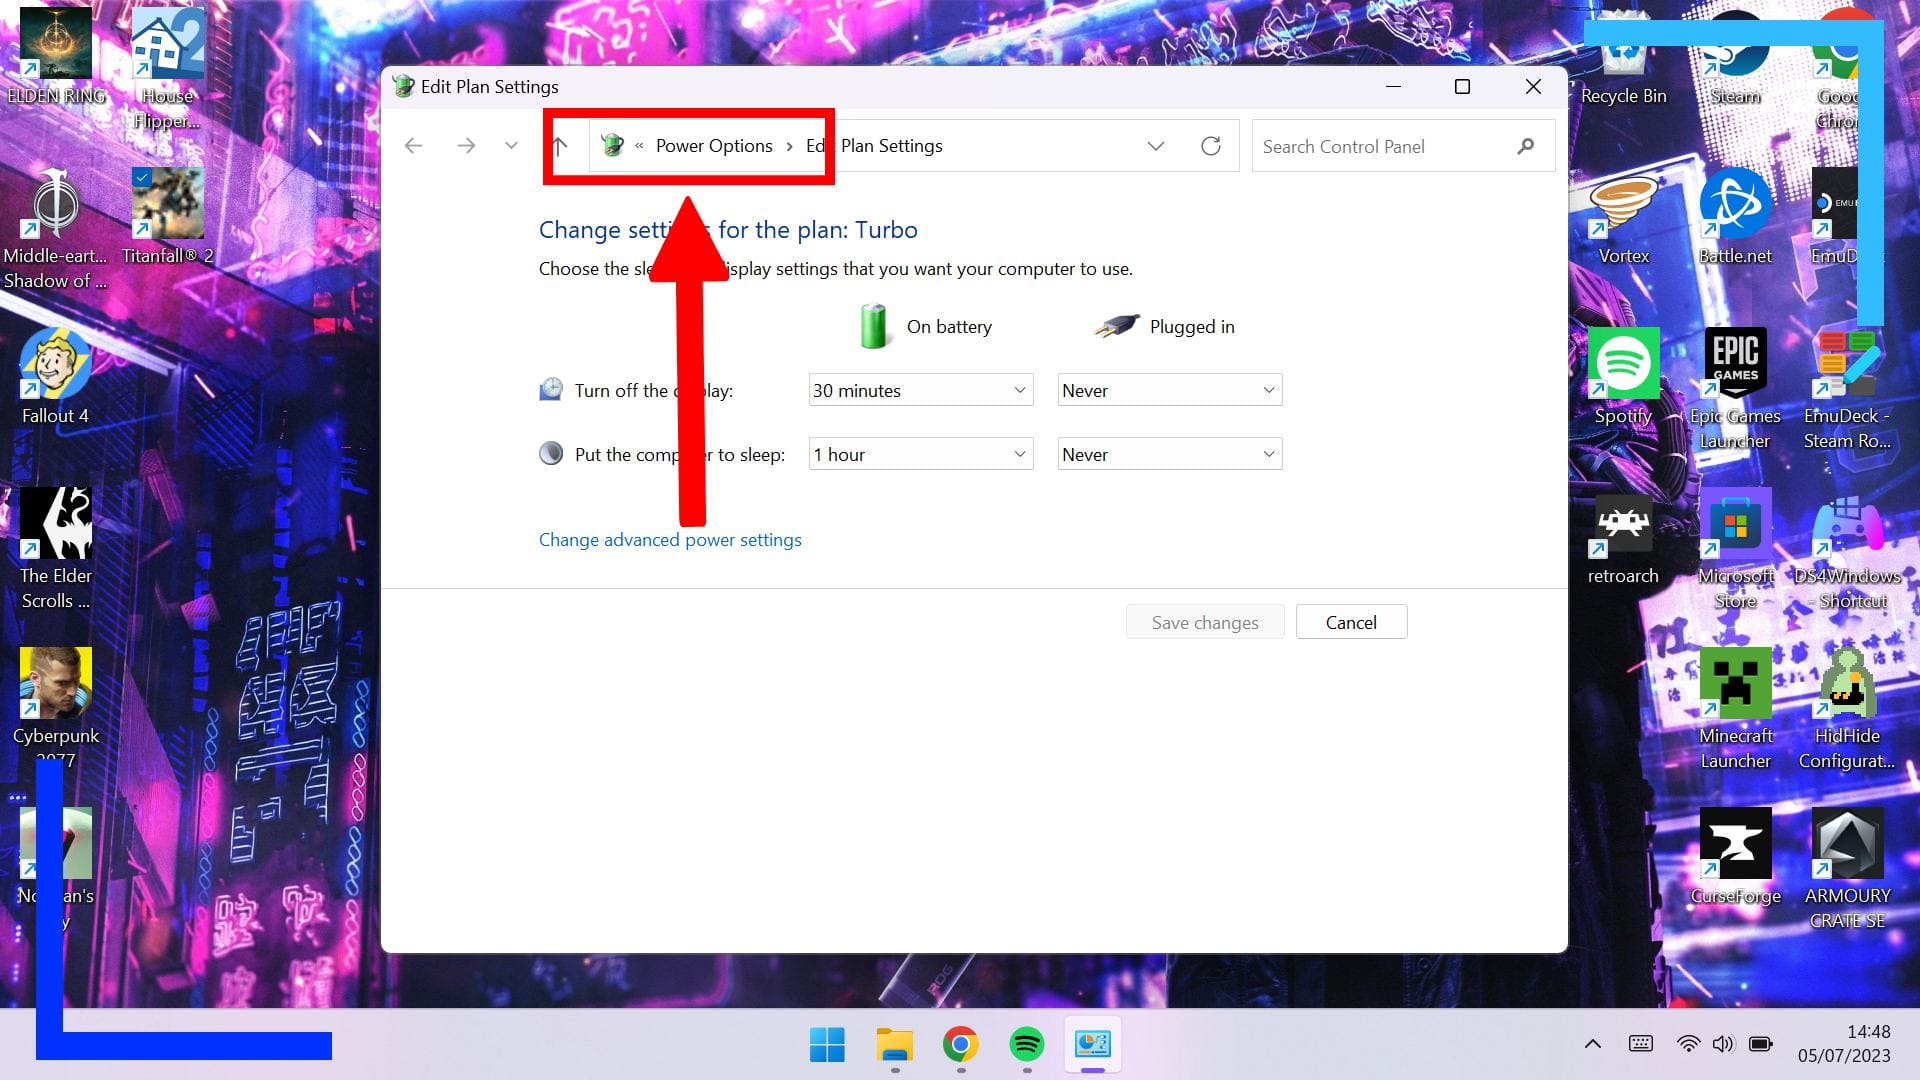Go to Power Options breadcrumb
This screenshot has width=1920, height=1080.
pyautogui.click(x=714, y=146)
